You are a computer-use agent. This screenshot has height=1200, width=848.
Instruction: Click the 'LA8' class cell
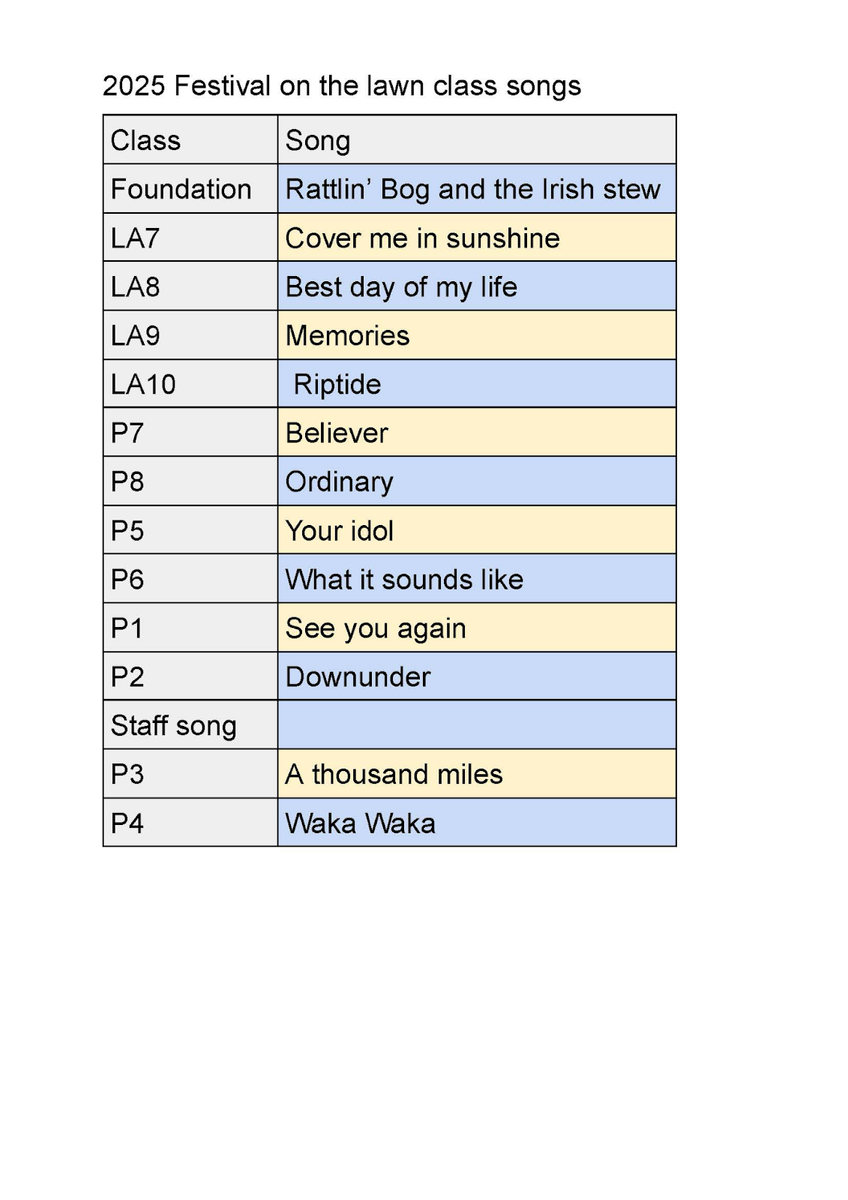pyautogui.click(x=189, y=287)
